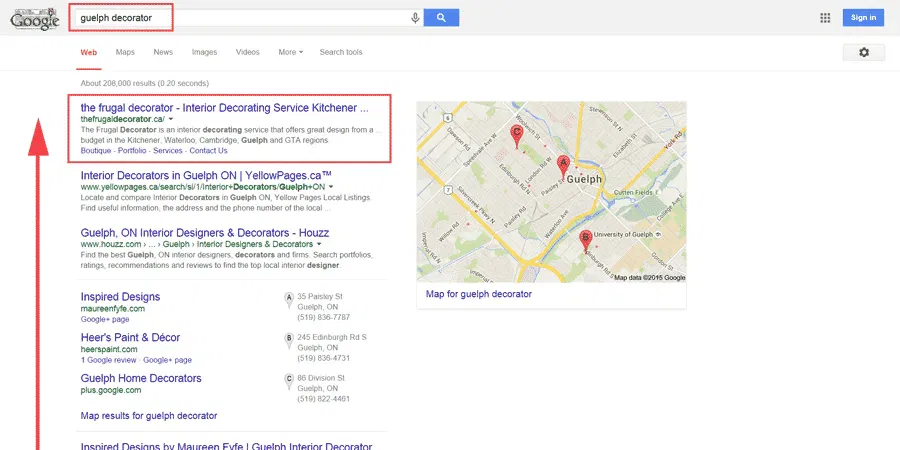Switch to the News tab
Viewport: 900px width, 450px height.
163,52
